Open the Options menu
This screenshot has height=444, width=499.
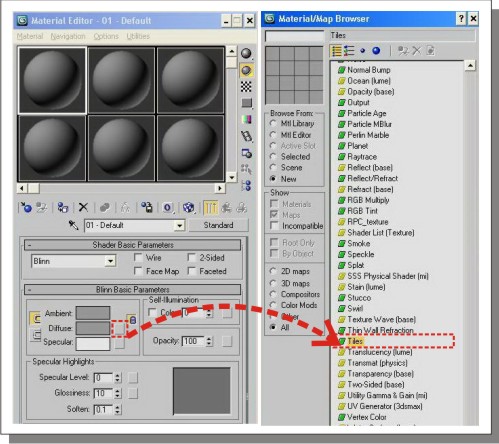point(106,36)
